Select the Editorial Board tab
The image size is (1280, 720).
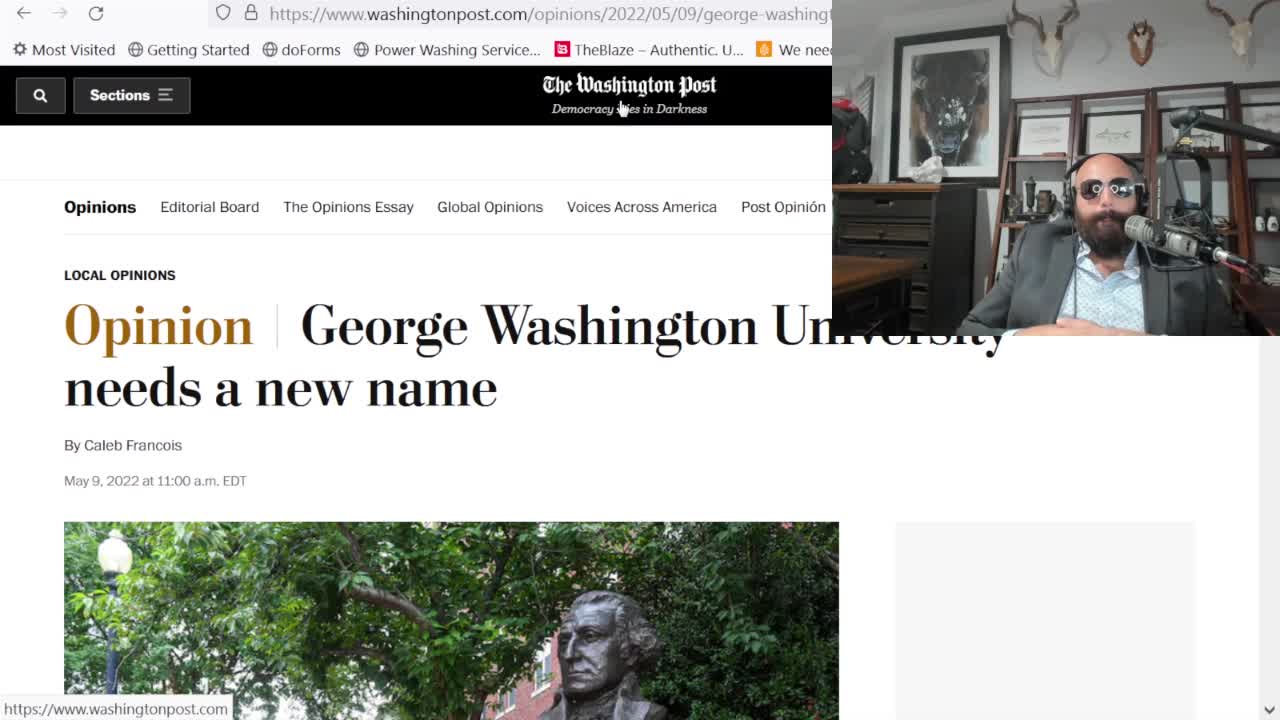209,207
